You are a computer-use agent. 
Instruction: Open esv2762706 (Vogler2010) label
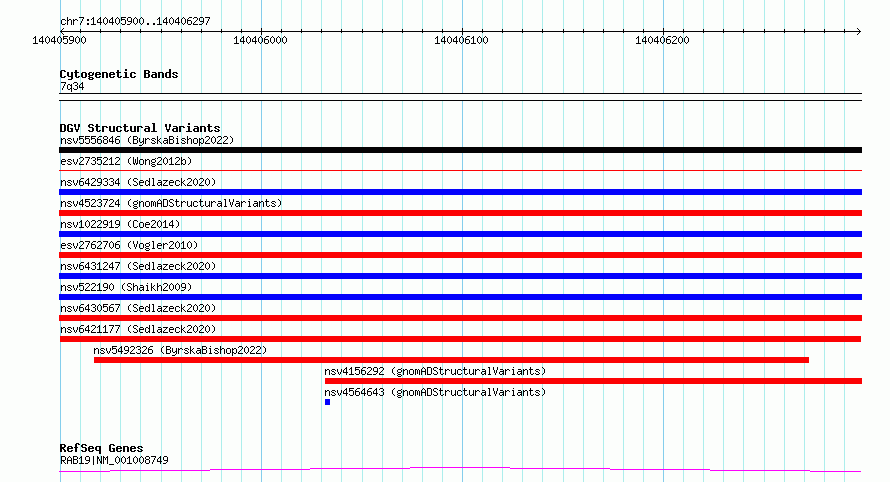tap(129, 245)
